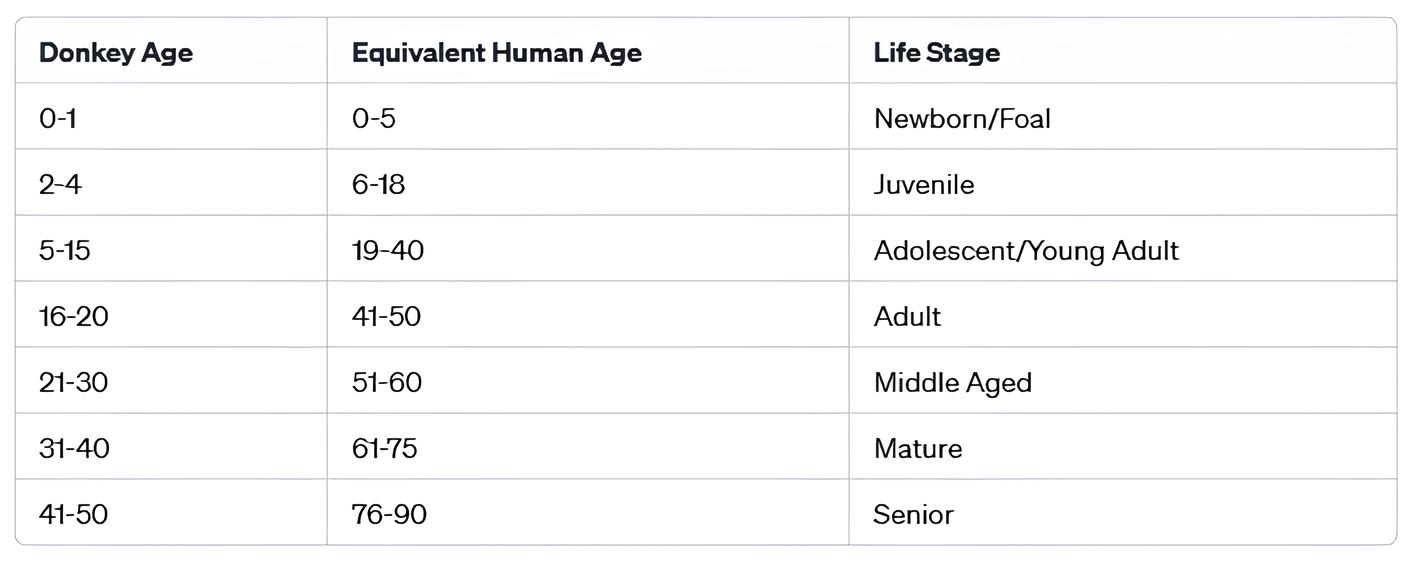Select the Juvenile life stage cell
The width and height of the screenshot is (1416, 564).
(x=923, y=185)
